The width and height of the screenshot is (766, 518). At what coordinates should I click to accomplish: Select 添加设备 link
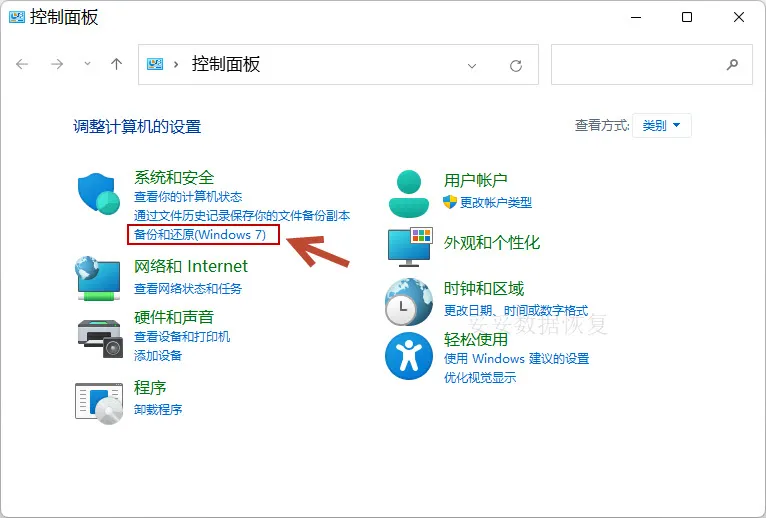[158, 355]
